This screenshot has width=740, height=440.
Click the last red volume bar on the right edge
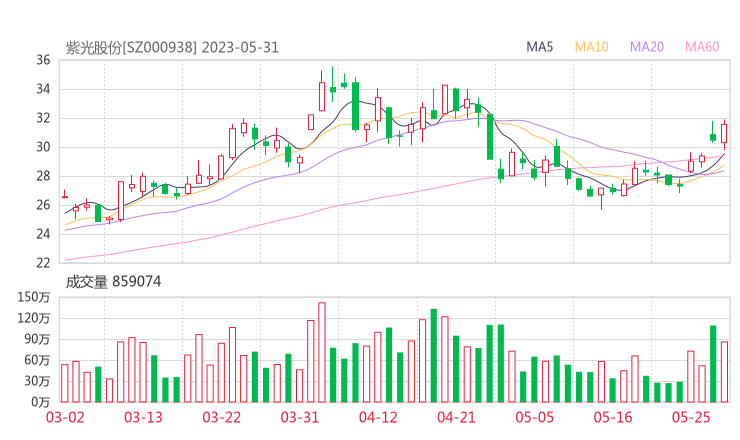click(724, 372)
